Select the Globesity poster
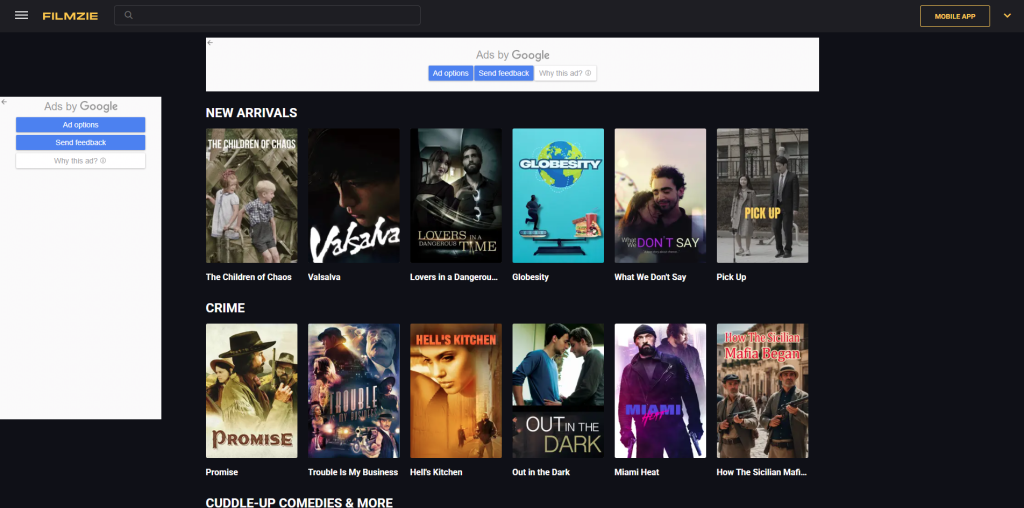The image size is (1024, 508). coord(557,195)
